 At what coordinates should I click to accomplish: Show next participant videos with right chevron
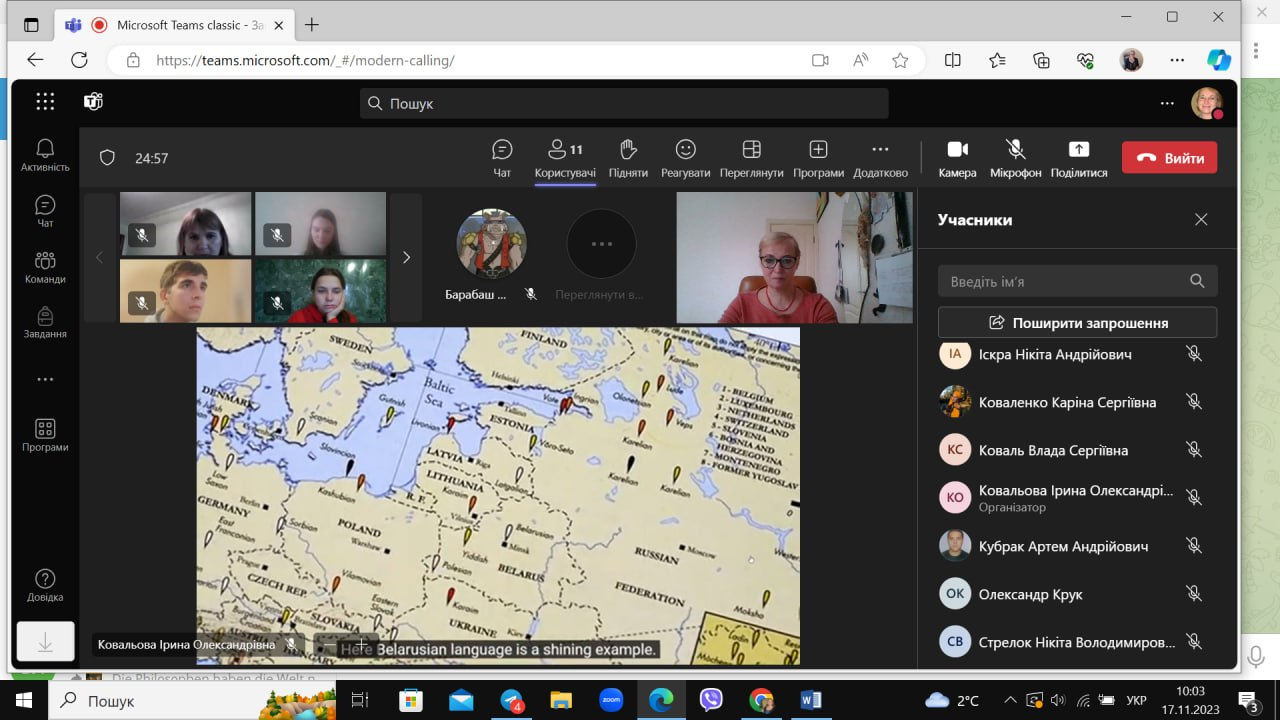click(x=406, y=258)
